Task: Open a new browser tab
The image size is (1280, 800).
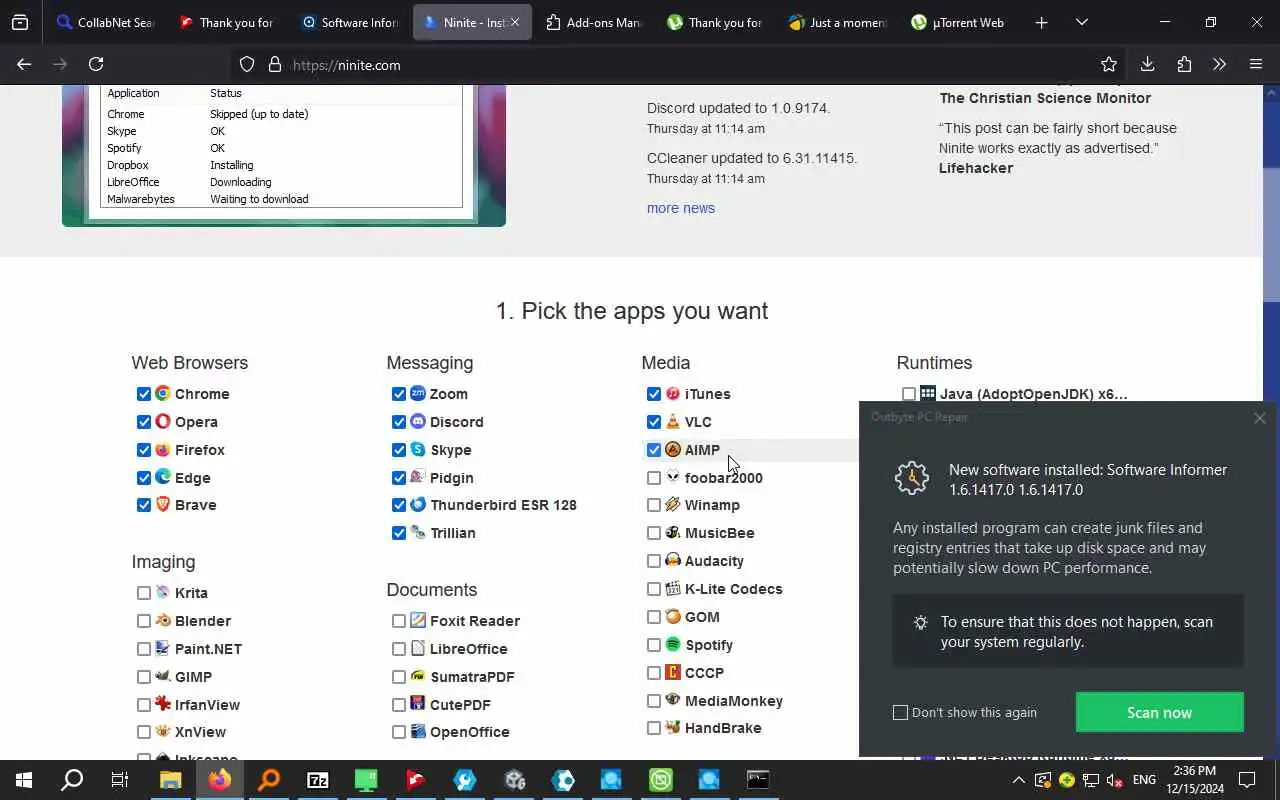Action: pos(1041,22)
